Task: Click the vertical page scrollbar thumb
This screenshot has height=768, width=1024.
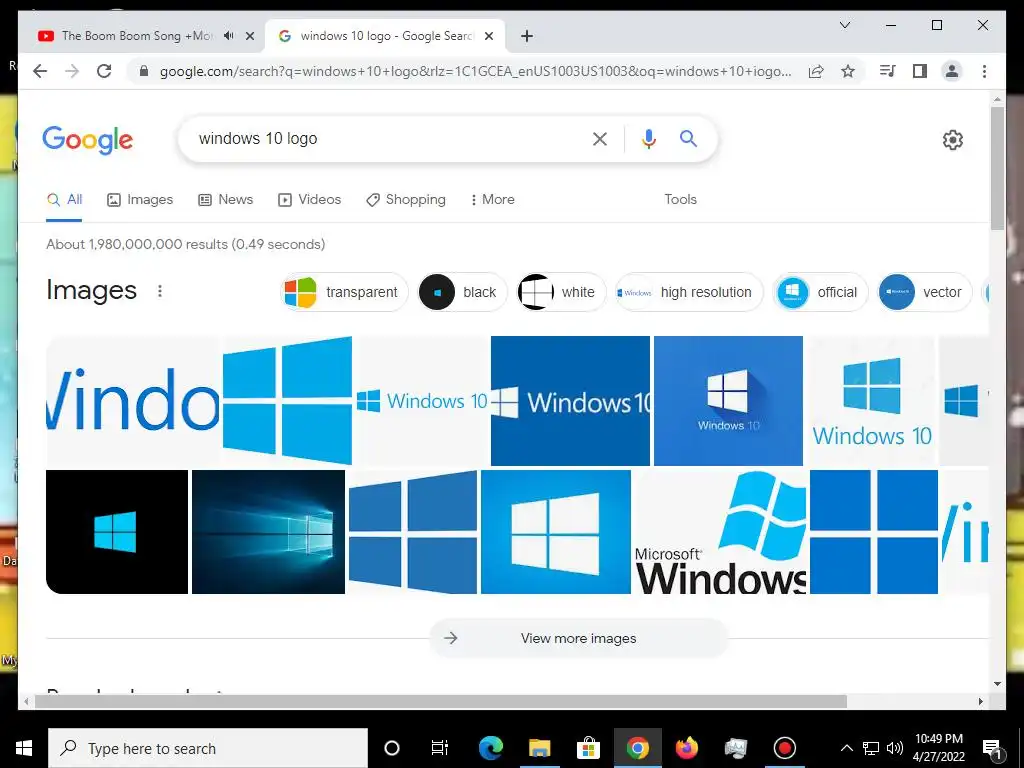Action: click(997, 168)
